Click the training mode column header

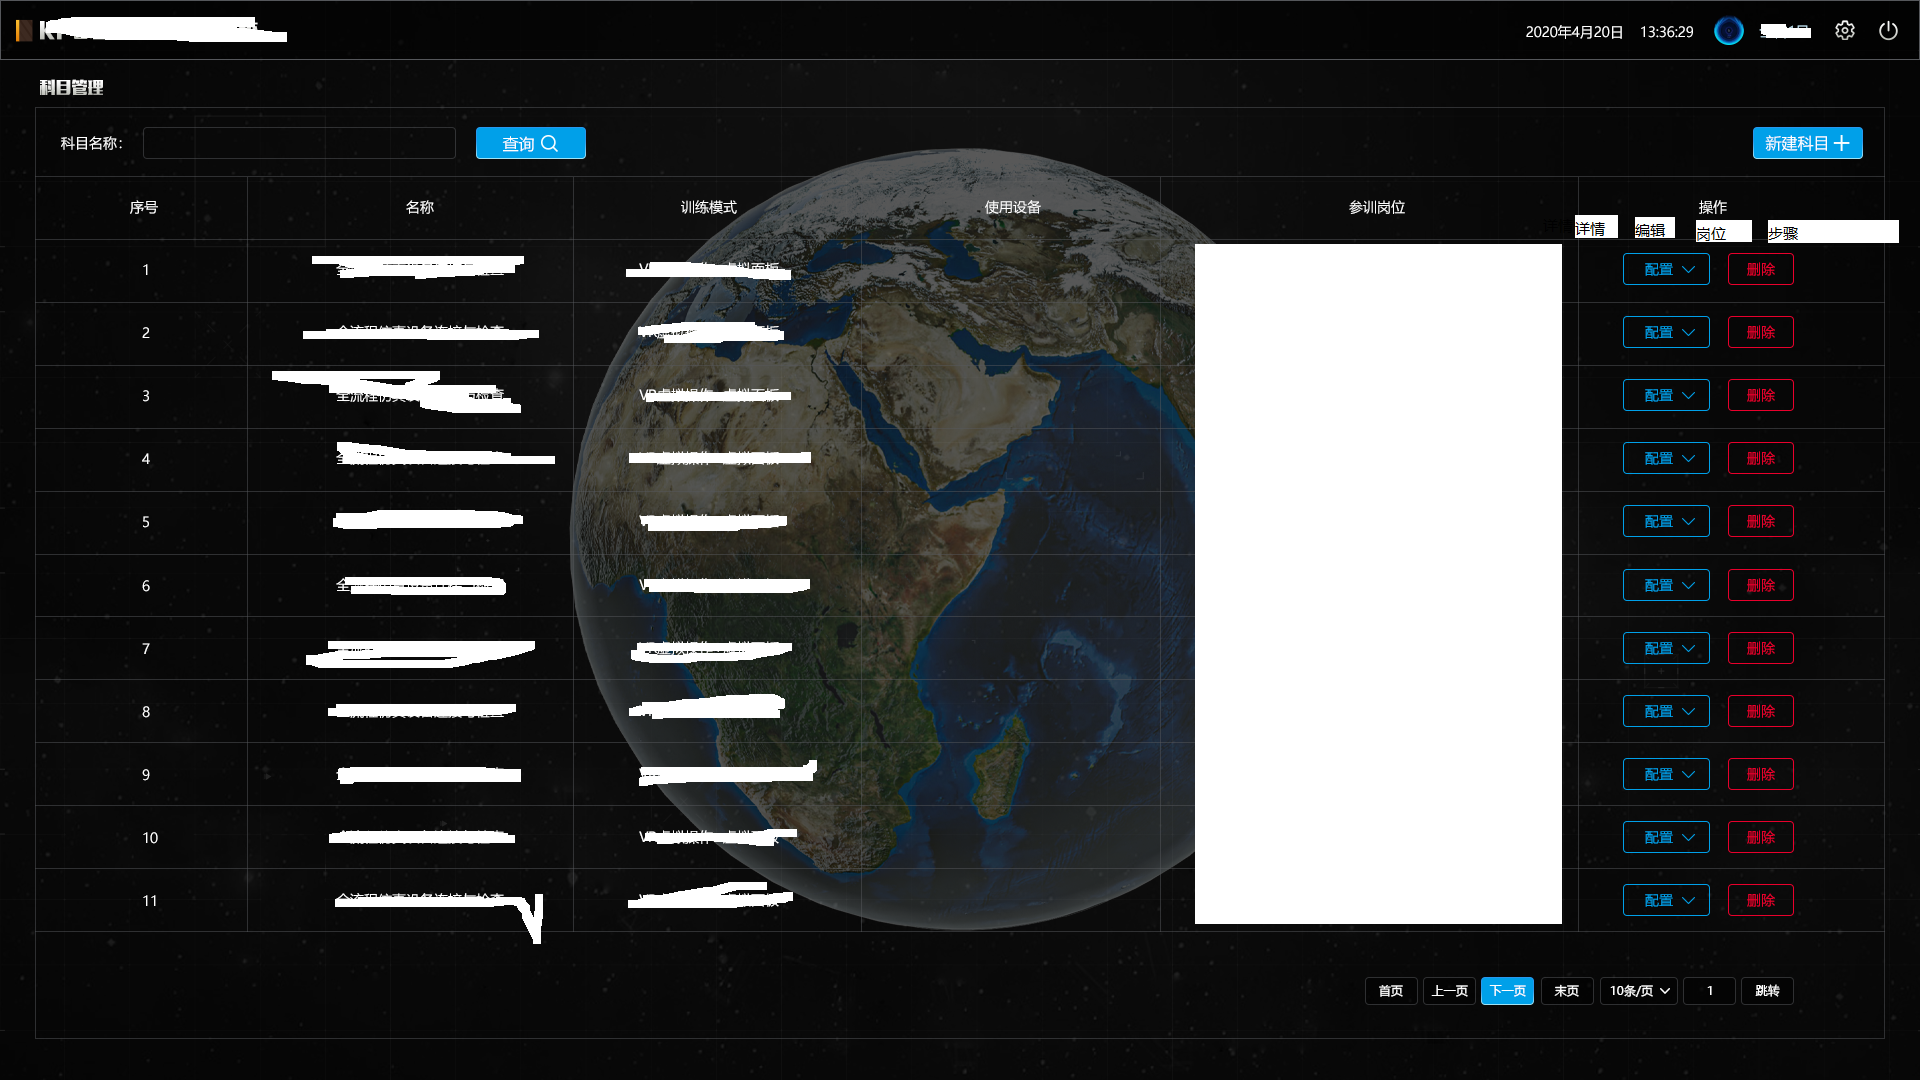[x=708, y=207]
